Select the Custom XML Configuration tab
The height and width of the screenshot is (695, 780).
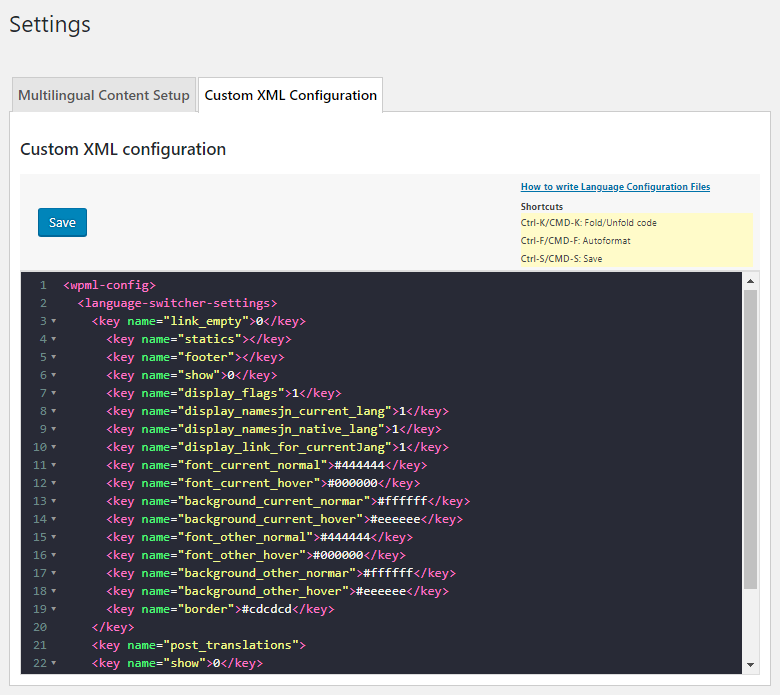tap(291, 95)
